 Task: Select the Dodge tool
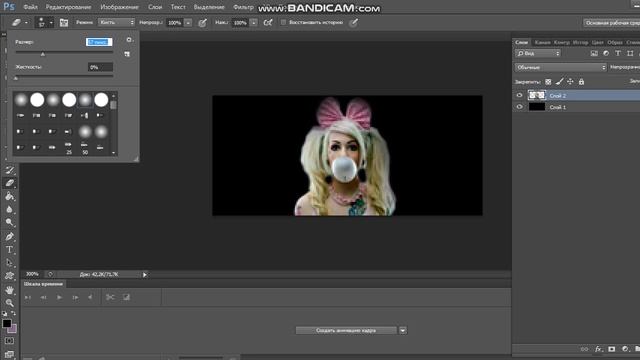(x=10, y=222)
